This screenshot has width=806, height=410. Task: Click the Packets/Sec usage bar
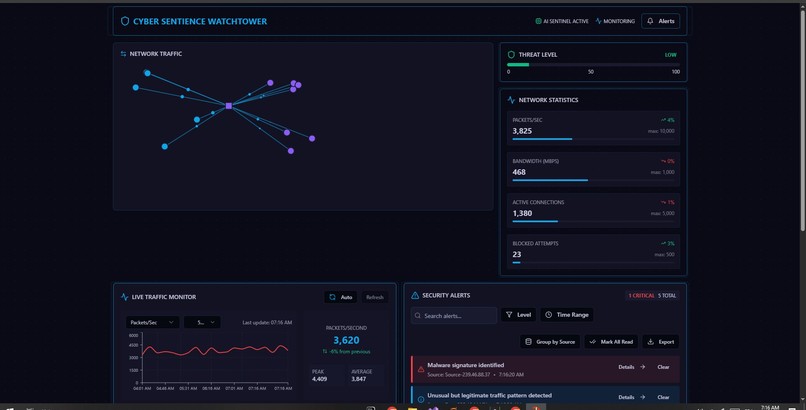coord(593,139)
